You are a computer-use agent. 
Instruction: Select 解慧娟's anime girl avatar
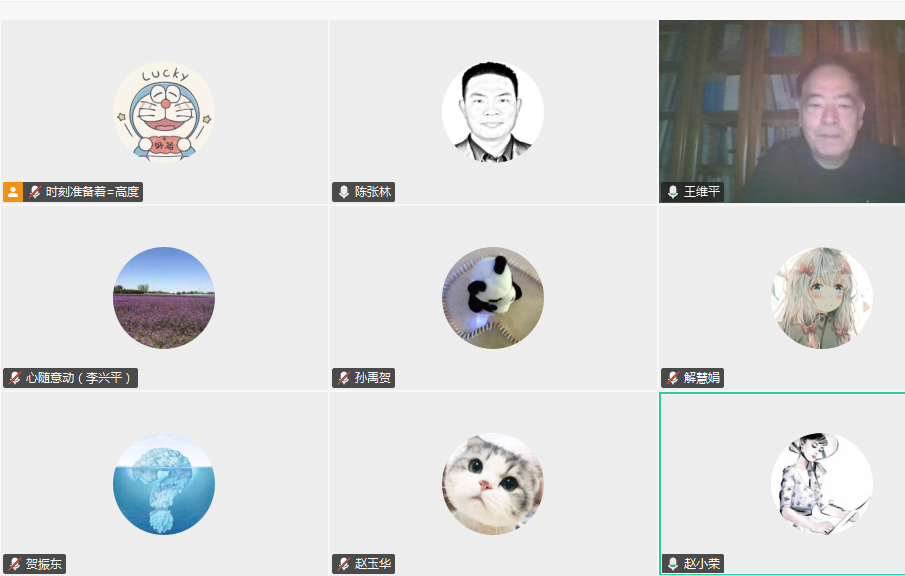(x=822, y=298)
